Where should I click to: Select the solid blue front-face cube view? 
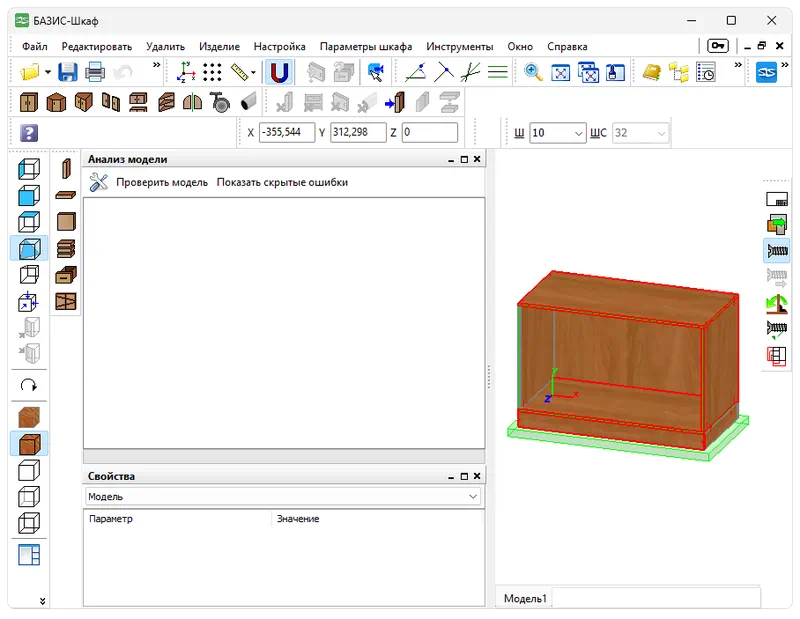coord(29,195)
